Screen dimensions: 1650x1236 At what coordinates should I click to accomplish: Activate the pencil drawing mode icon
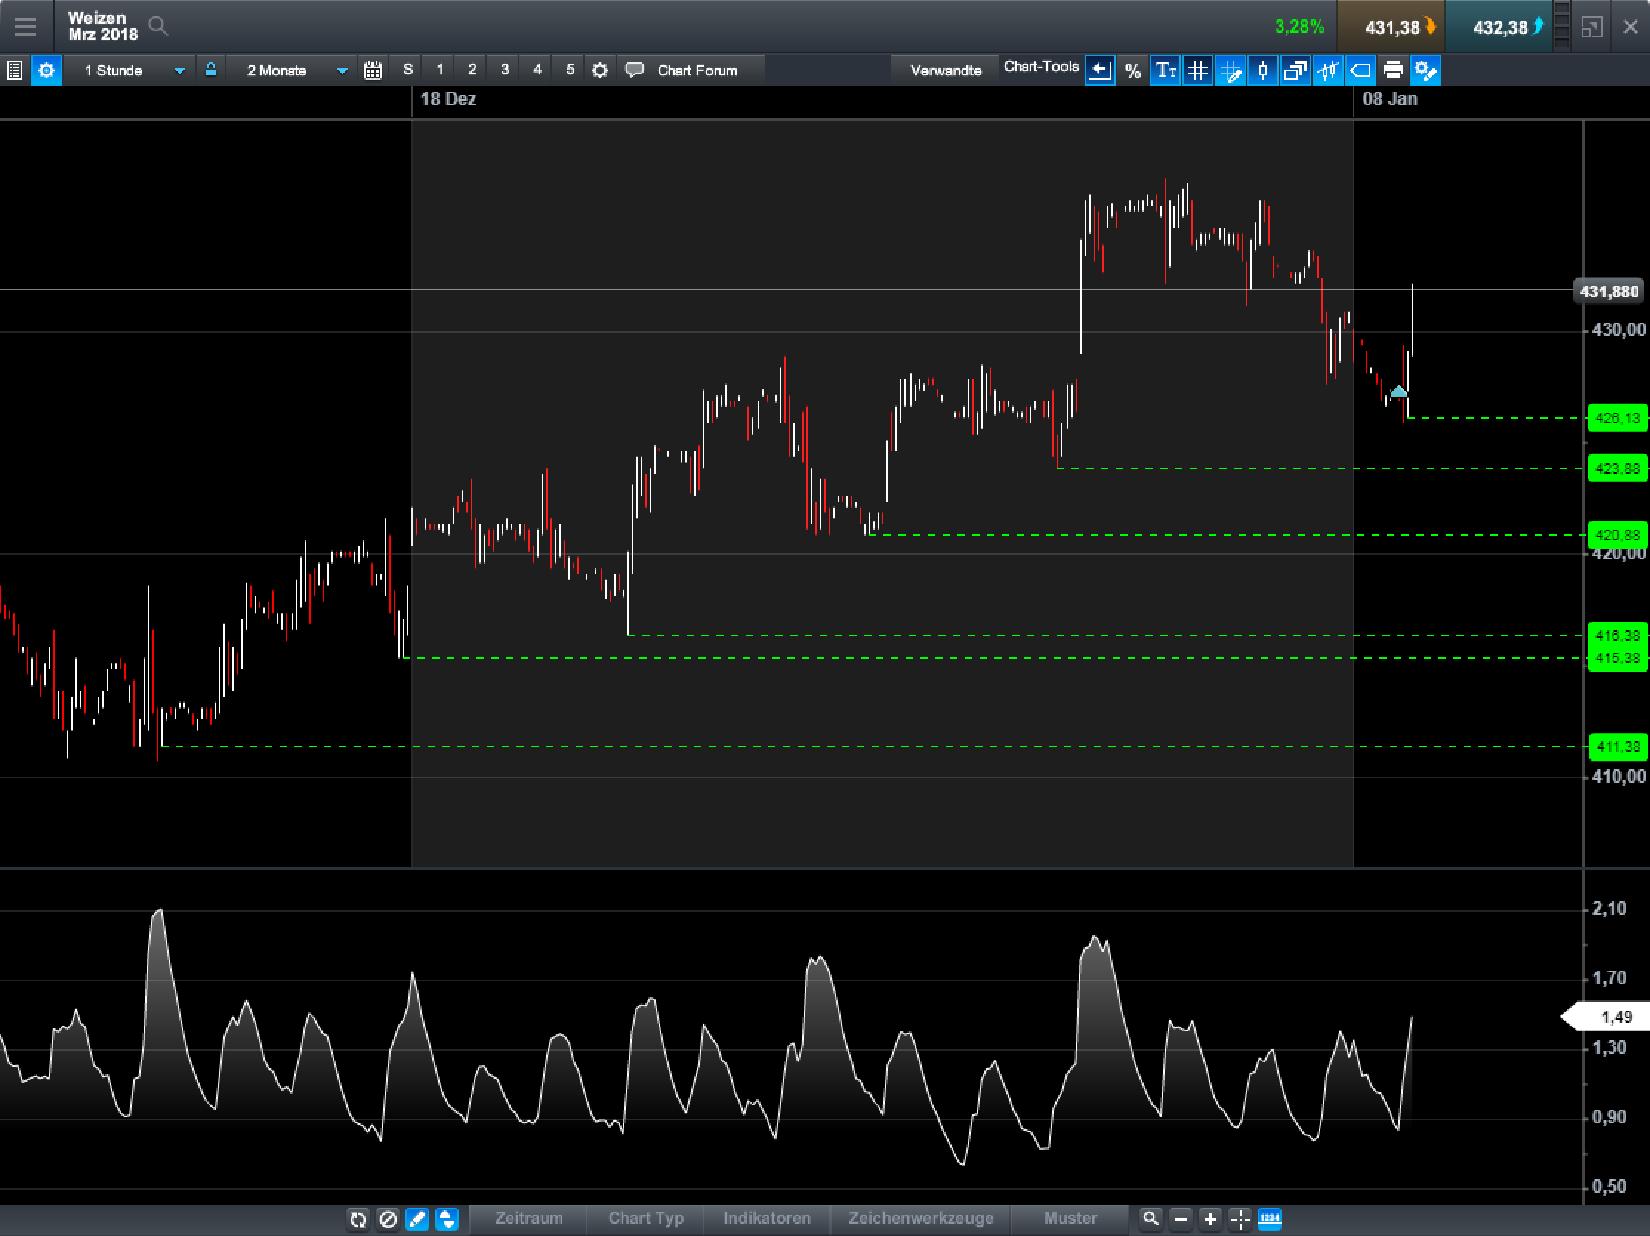(418, 1219)
